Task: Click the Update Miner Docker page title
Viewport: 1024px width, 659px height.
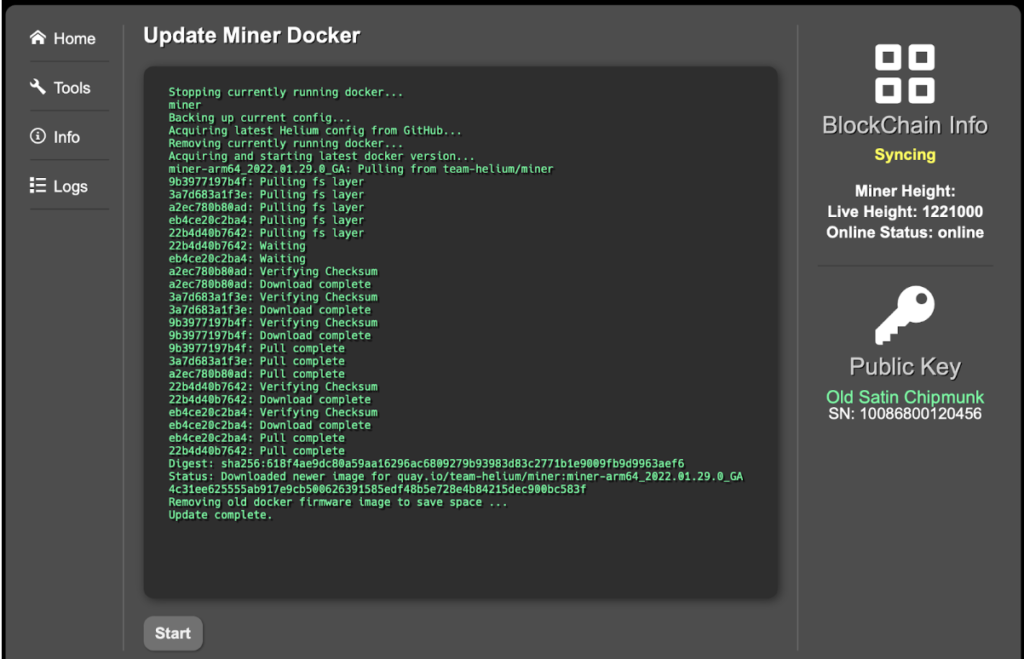Action: point(251,36)
